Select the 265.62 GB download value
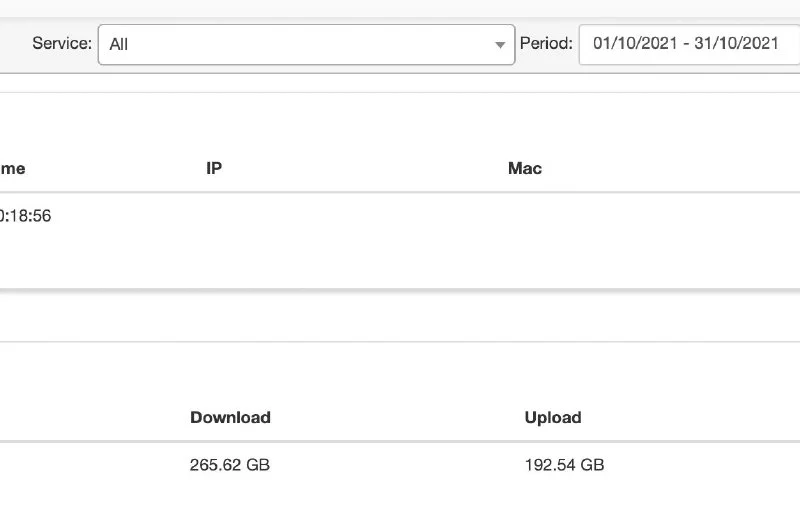The width and height of the screenshot is (800, 511). (x=229, y=465)
